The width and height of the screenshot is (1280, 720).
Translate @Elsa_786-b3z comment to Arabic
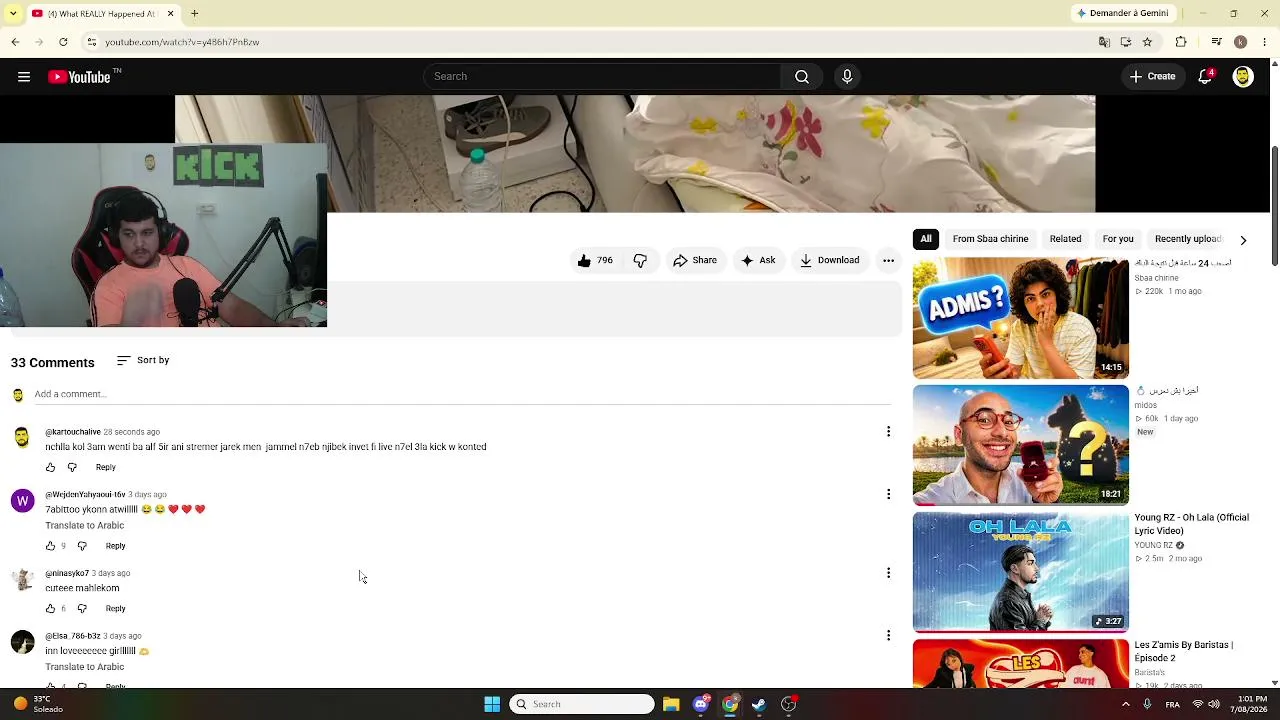tap(85, 667)
